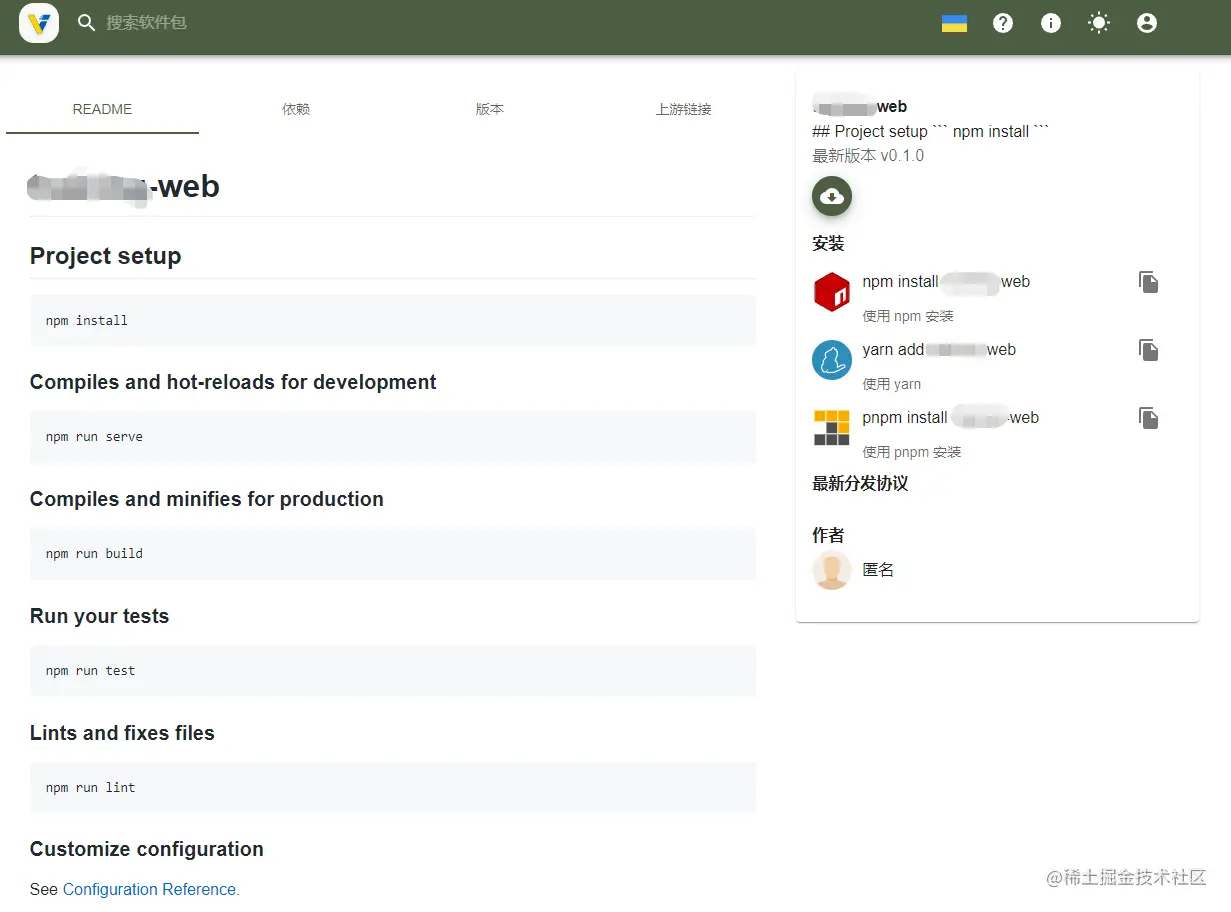
Task: Click 'Compiles and minifies for production' heading
Action: coord(207,499)
